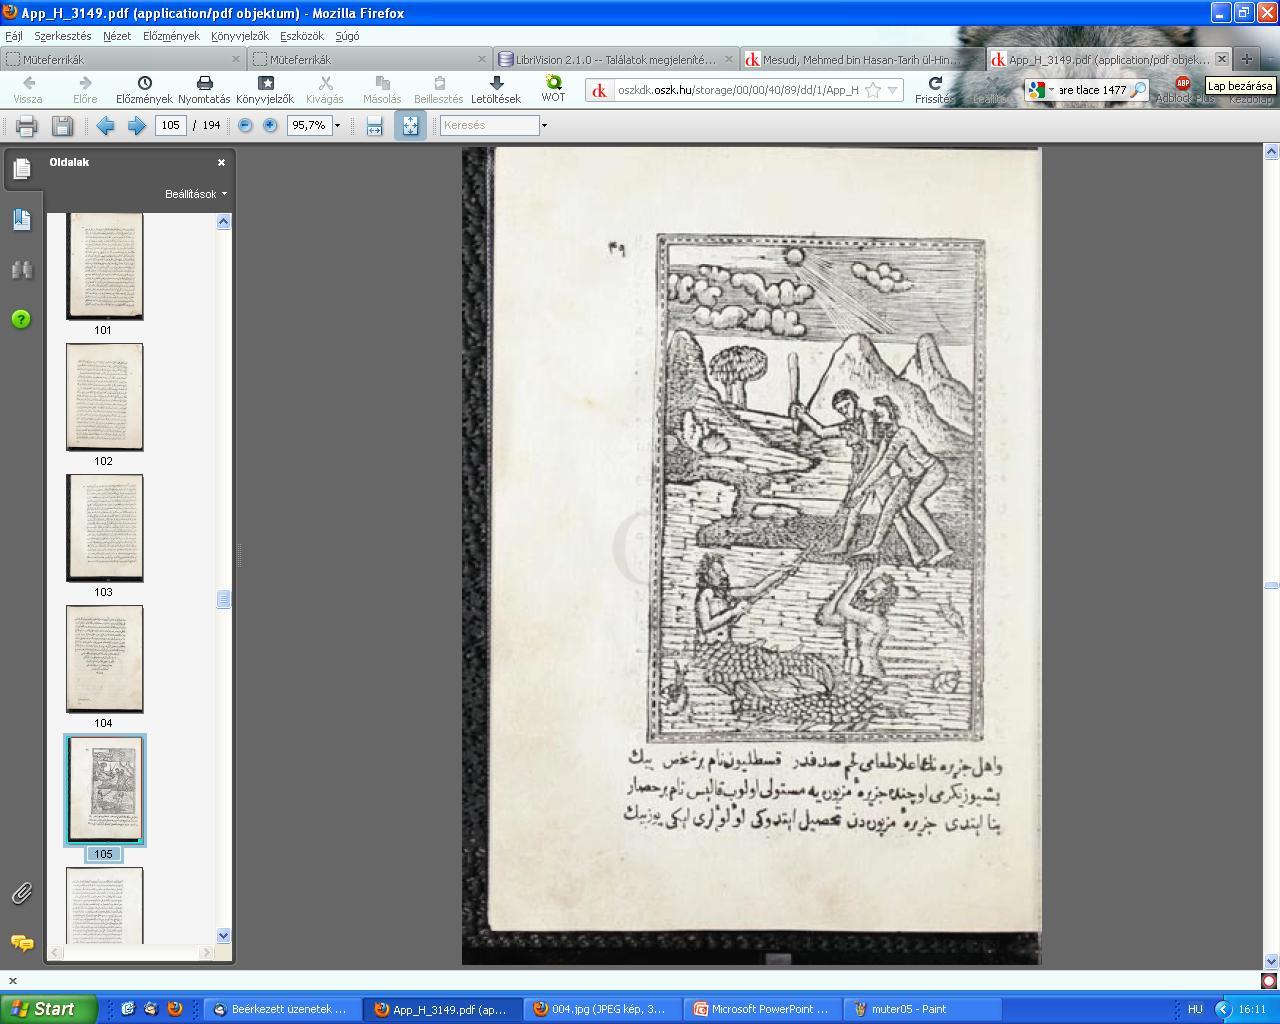The width and height of the screenshot is (1280, 1024).
Task: Open 004.jpg Firefox taskbar item
Action: pos(604,1010)
